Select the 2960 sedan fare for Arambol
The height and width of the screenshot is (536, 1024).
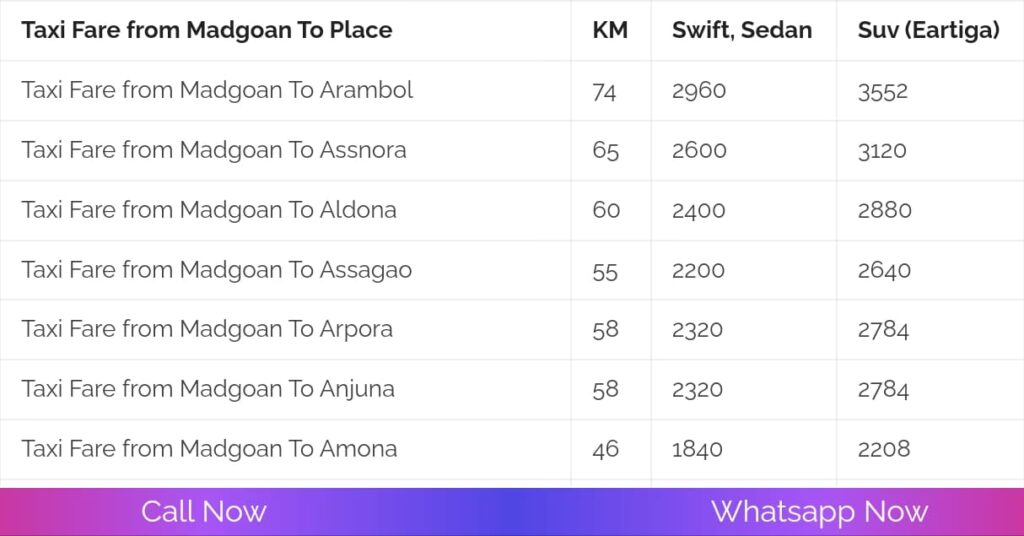click(699, 91)
